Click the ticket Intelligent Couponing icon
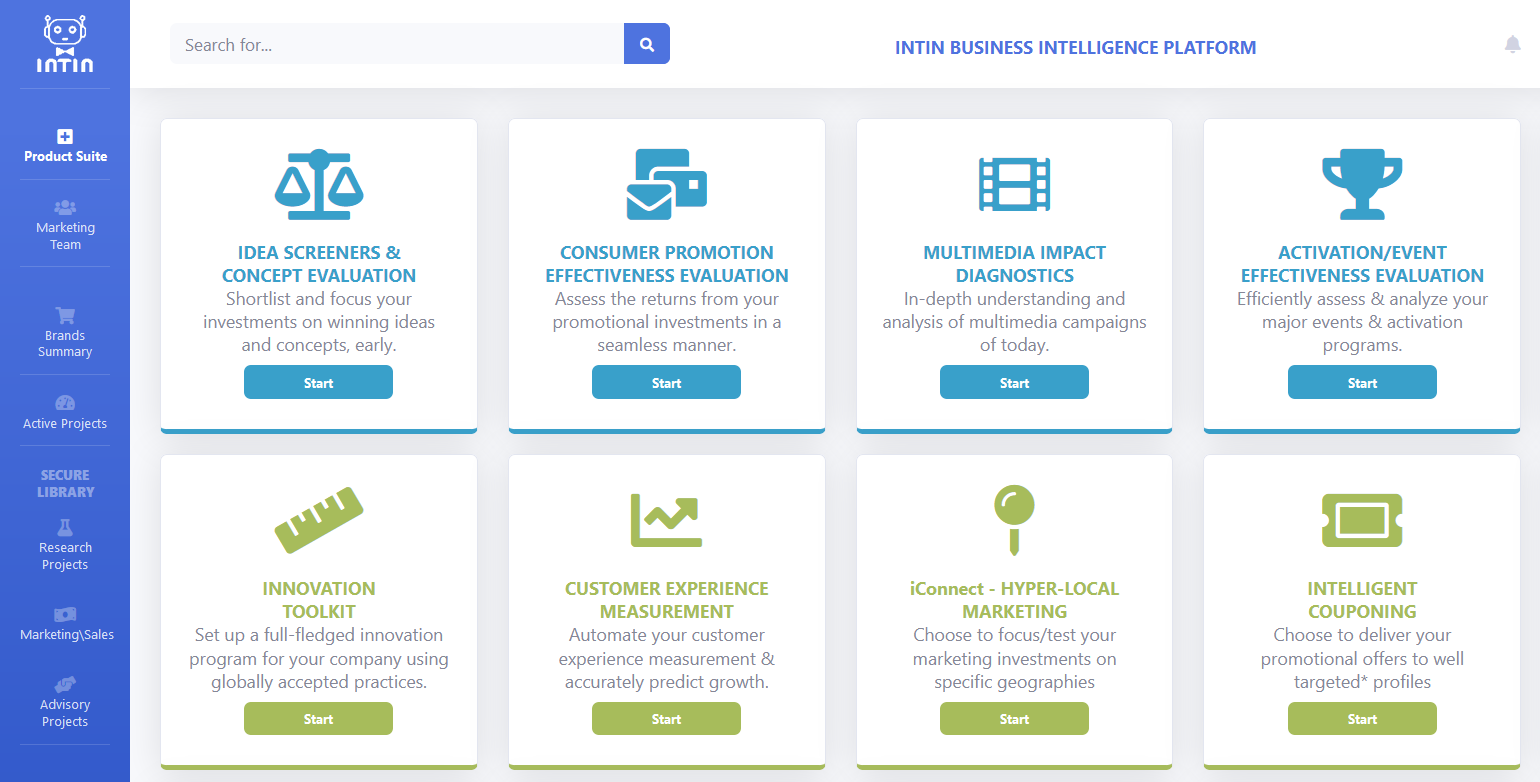Image resolution: width=1540 pixels, height=782 pixels. click(1362, 520)
